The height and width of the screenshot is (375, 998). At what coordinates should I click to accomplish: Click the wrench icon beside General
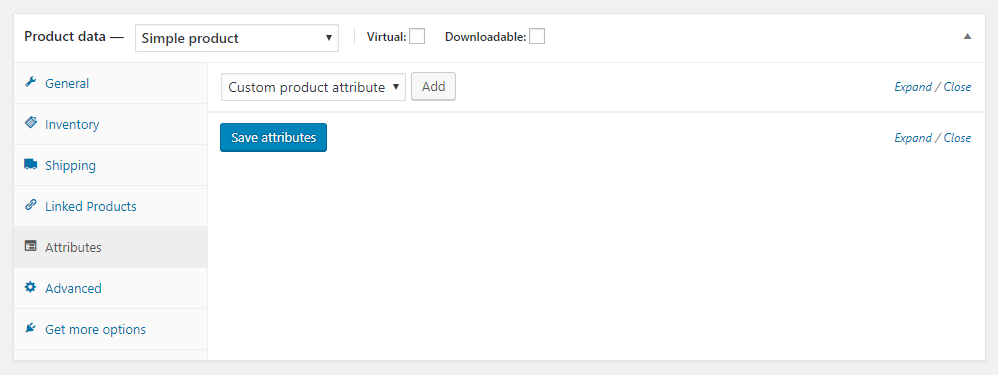(30, 83)
